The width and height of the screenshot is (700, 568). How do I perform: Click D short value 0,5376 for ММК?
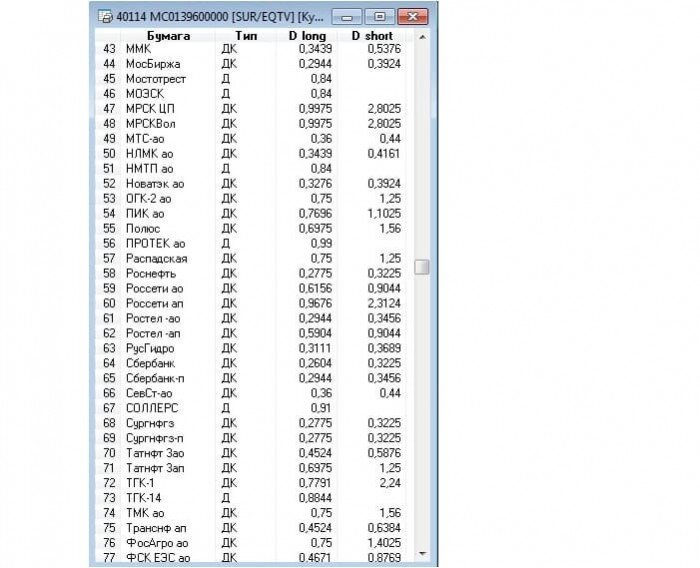[x=384, y=49]
